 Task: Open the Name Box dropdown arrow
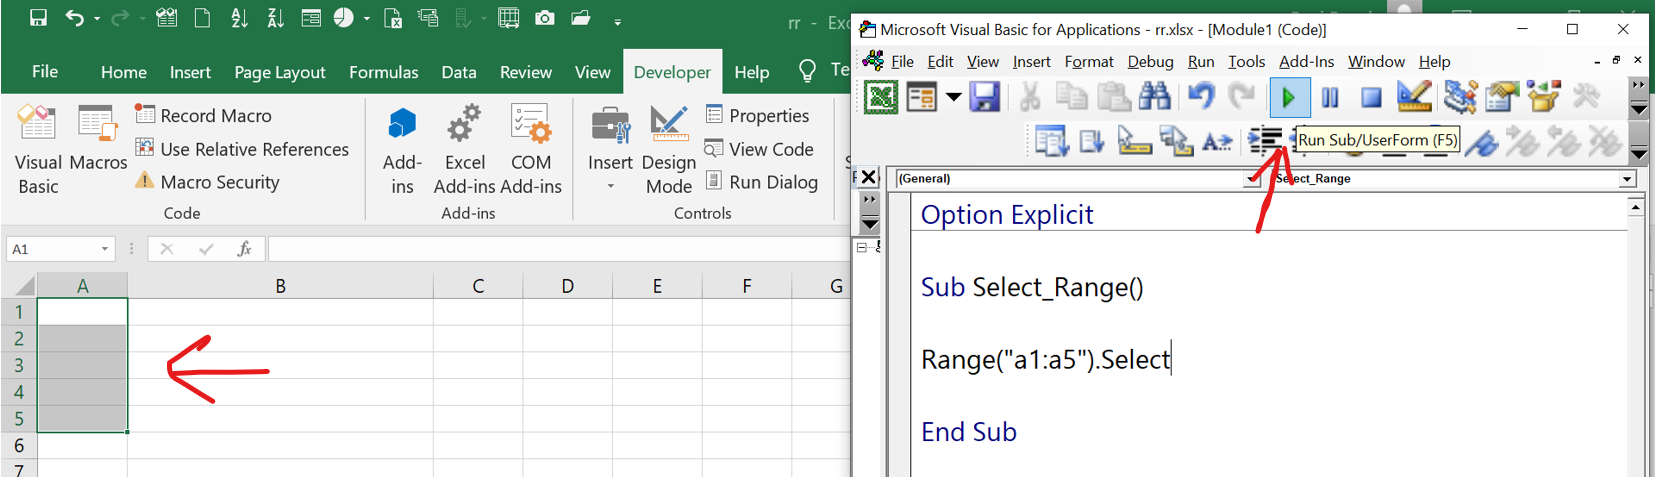click(105, 249)
